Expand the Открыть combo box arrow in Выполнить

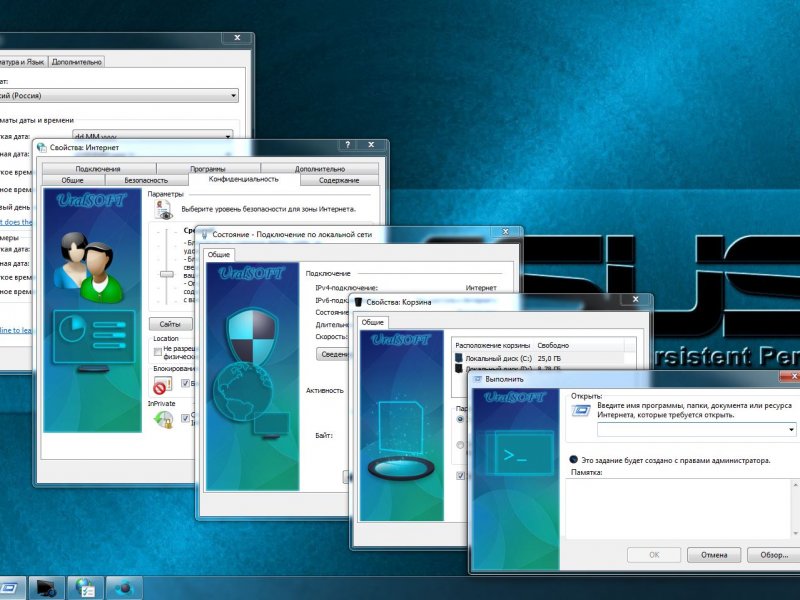[791, 430]
